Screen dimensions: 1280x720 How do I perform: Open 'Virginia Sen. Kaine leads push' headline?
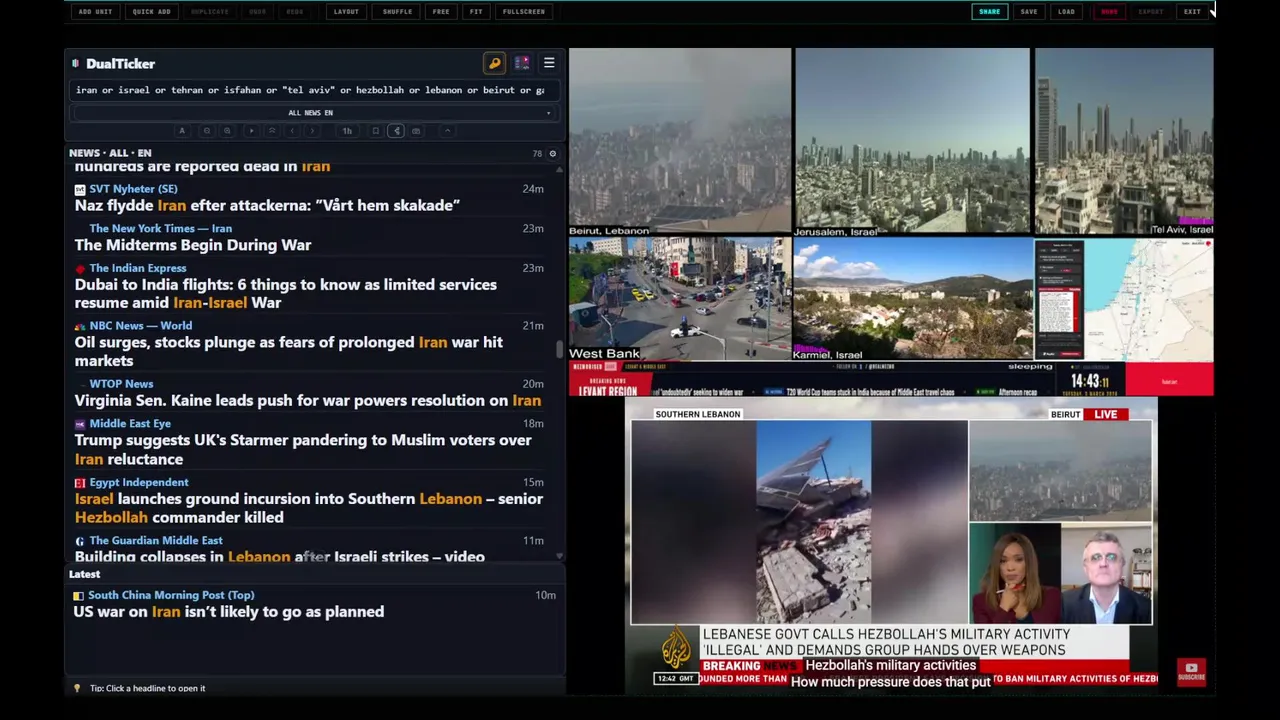pyautogui.click(x=307, y=400)
